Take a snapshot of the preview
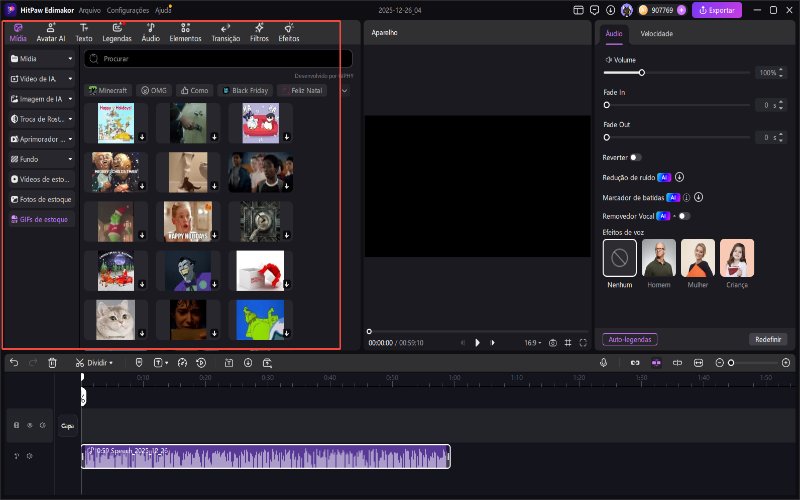 (553, 343)
